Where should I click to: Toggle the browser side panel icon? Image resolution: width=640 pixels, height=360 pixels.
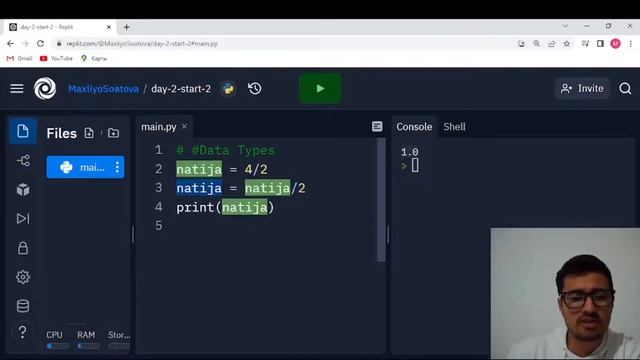[600, 43]
